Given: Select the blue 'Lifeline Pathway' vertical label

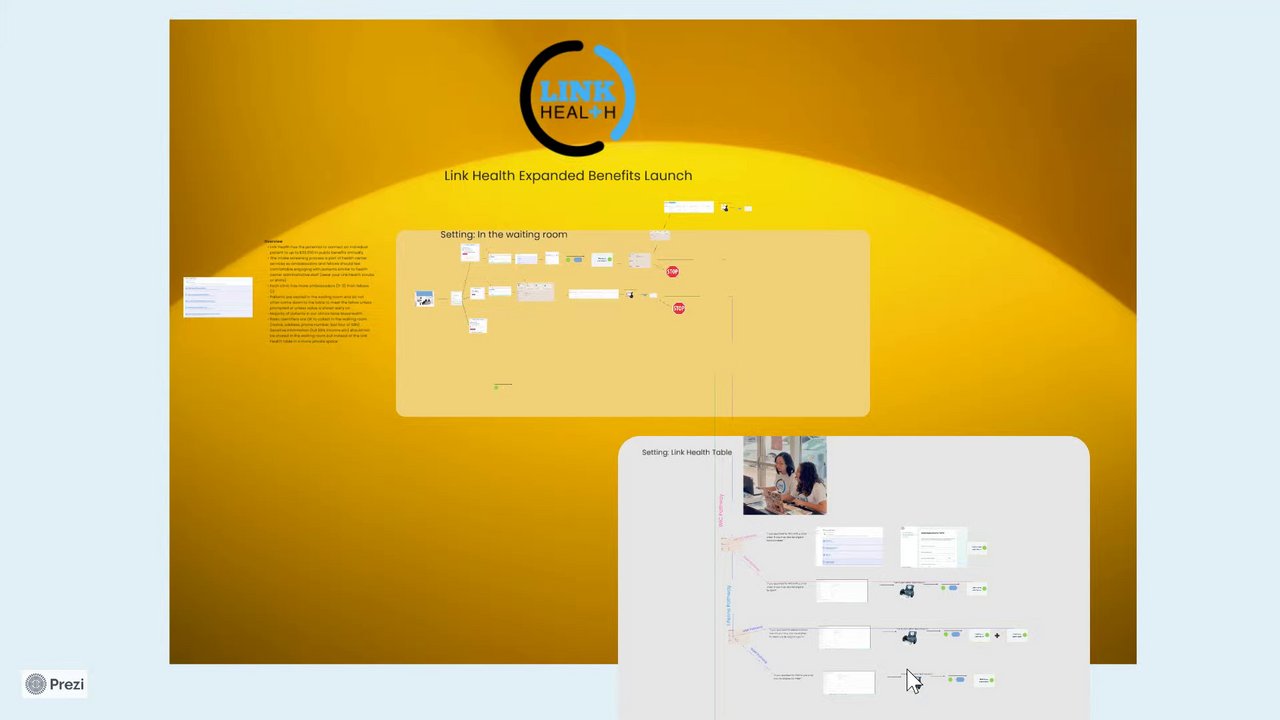Looking at the screenshot, I should coord(729,606).
